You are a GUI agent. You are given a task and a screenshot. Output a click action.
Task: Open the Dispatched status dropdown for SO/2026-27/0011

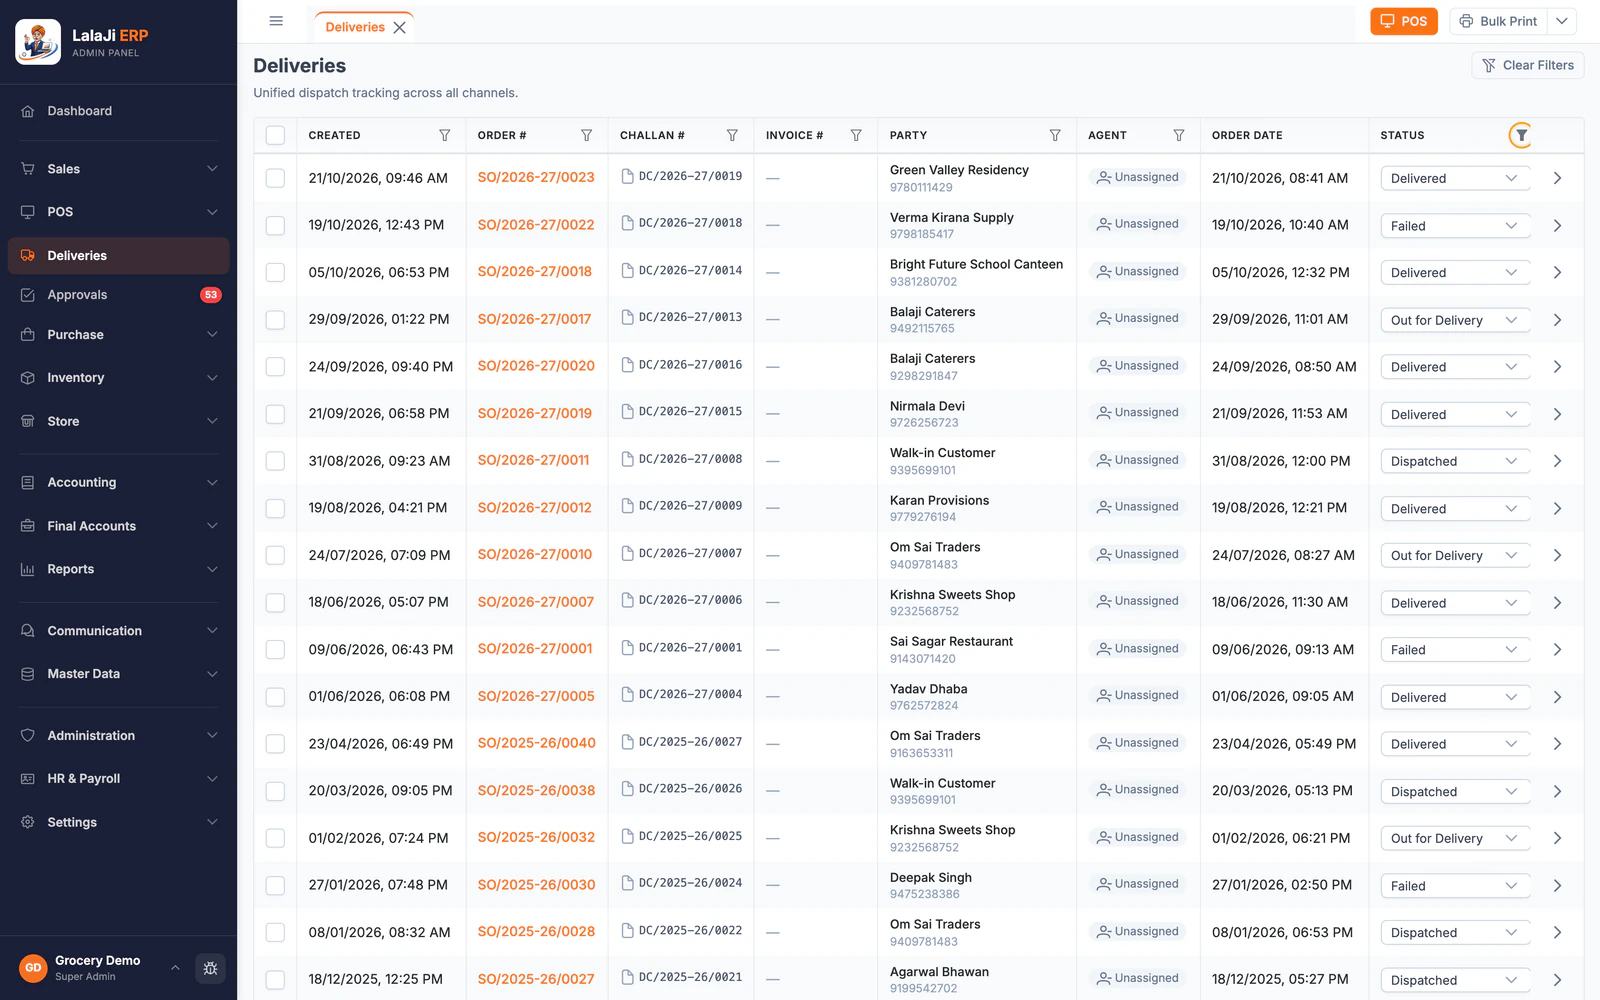click(1455, 461)
